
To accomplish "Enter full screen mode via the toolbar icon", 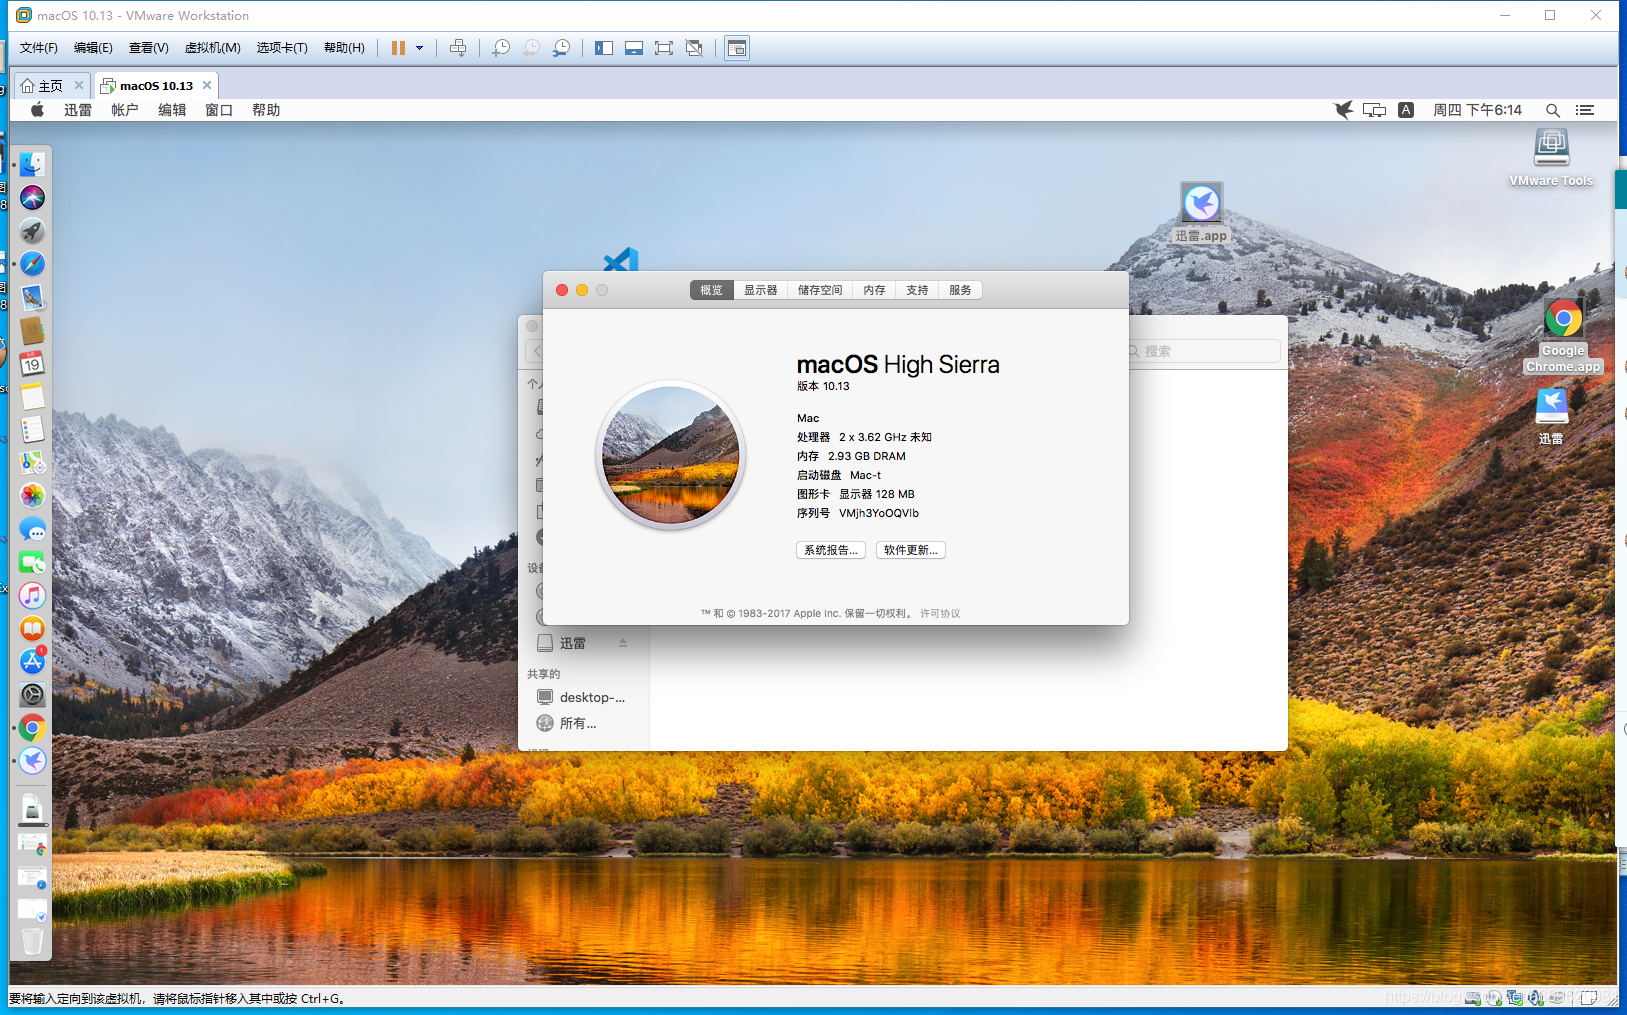I will coord(664,48).
